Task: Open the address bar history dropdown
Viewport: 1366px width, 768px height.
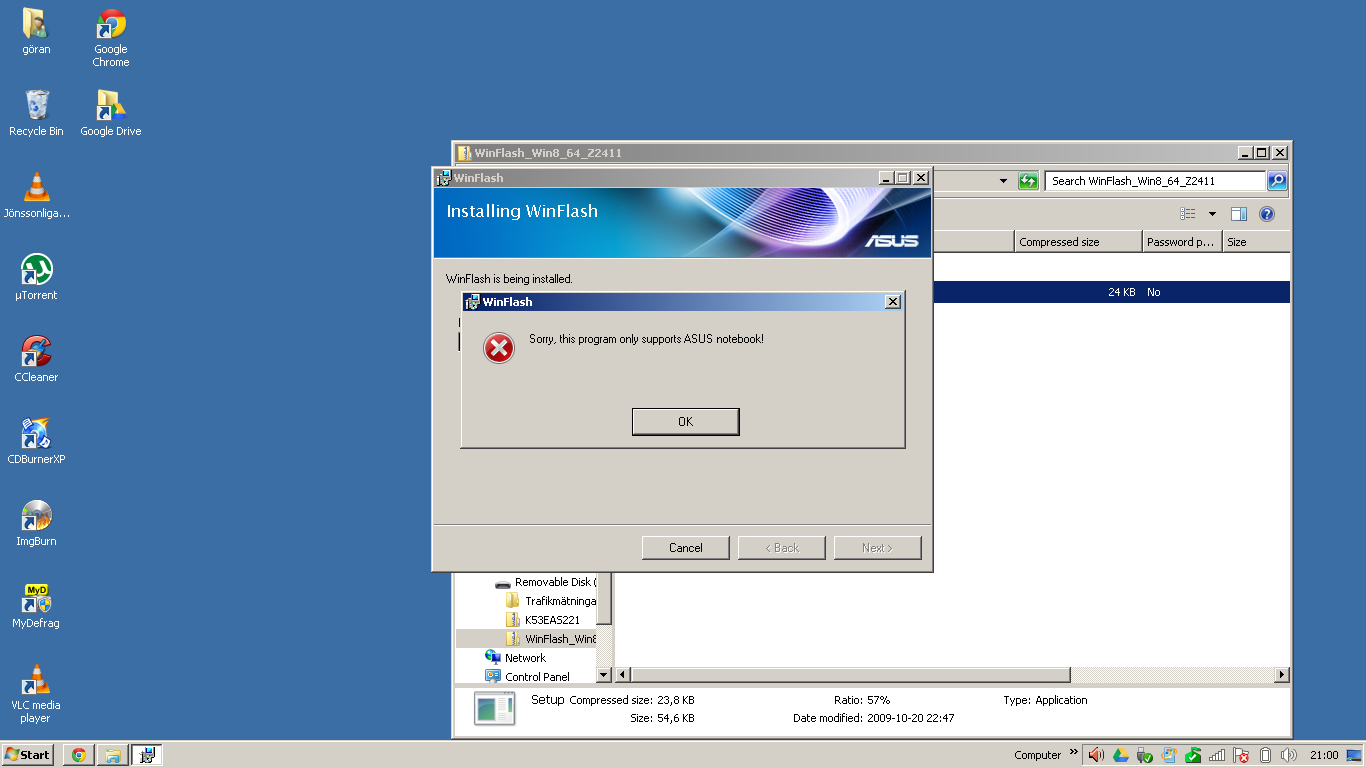Action: point(1003,181)
